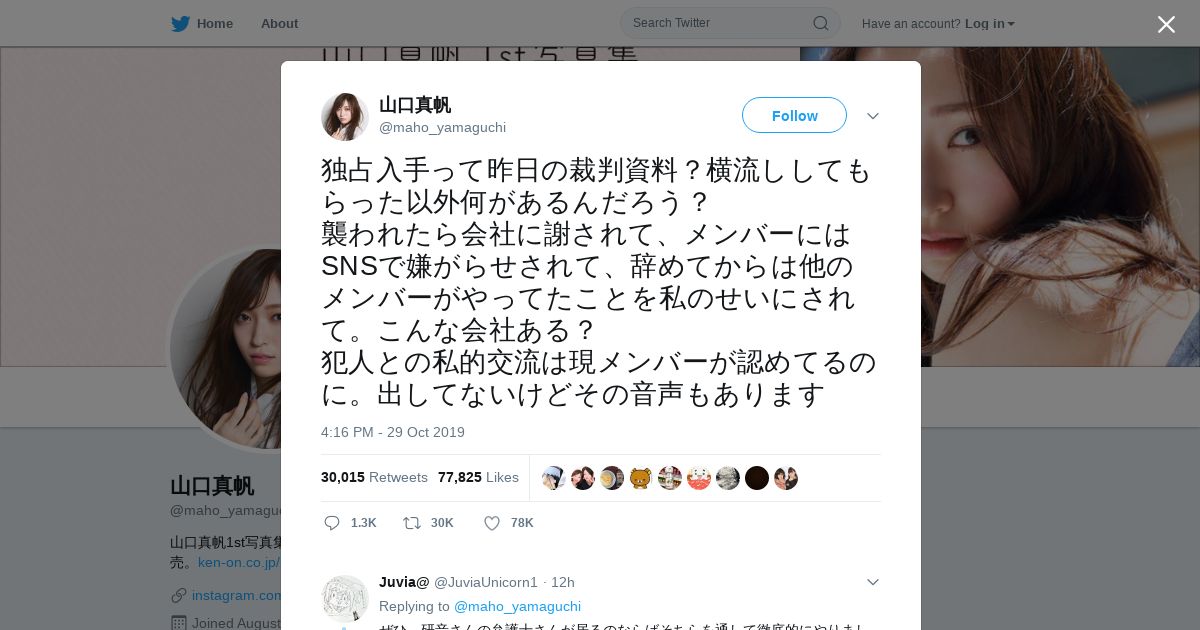Close the tweet overlay with X icon

point(1166,24)
